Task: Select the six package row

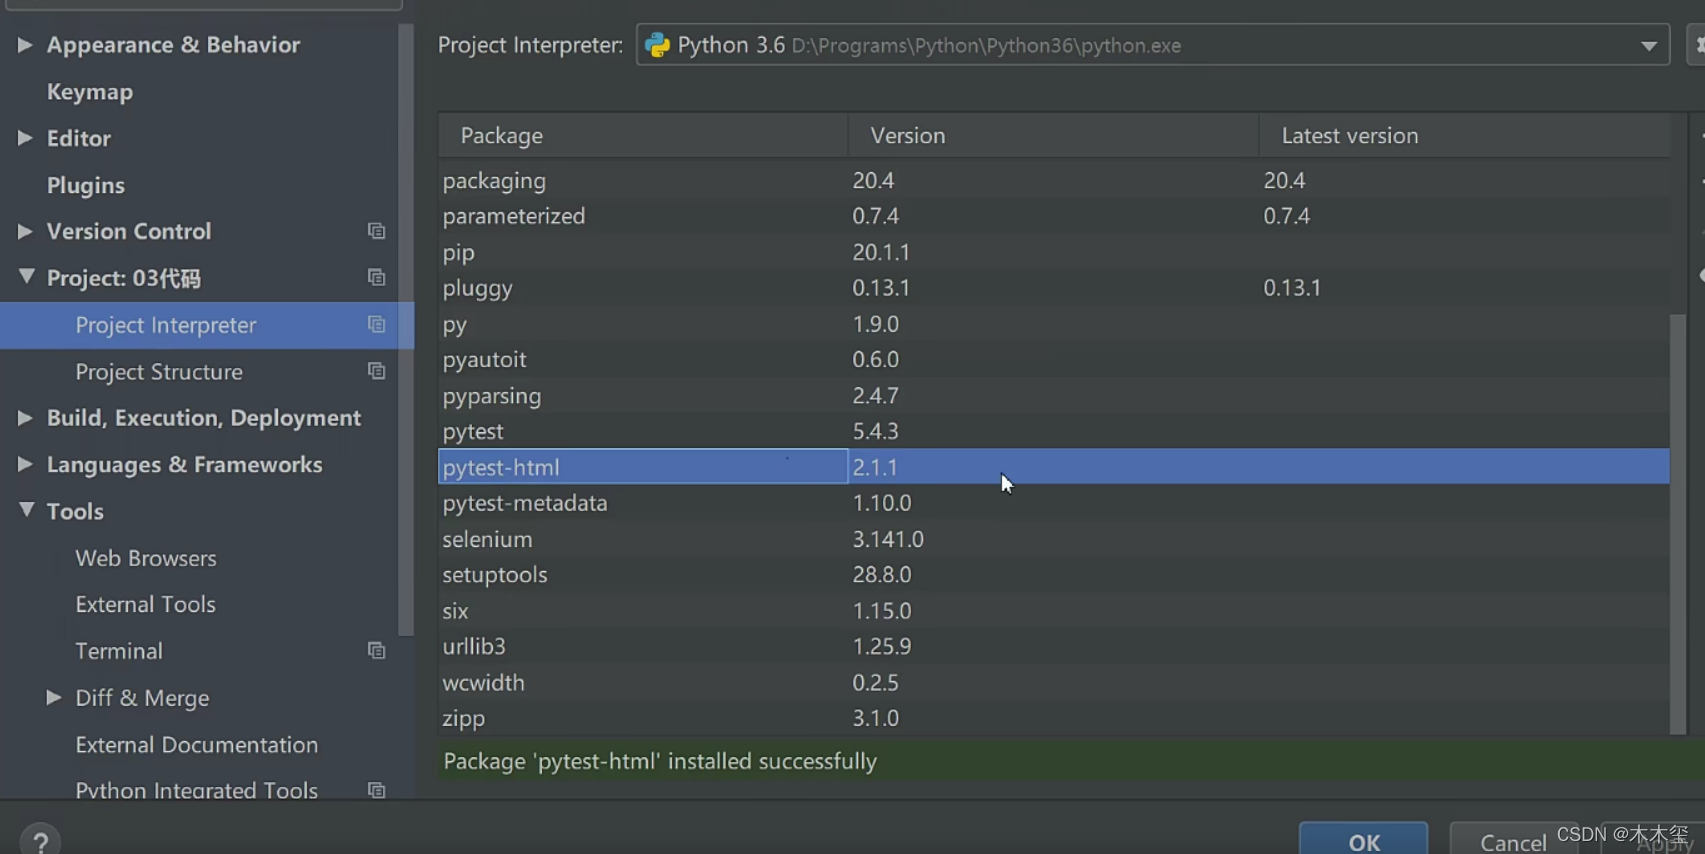Action: coord(1054,610)
